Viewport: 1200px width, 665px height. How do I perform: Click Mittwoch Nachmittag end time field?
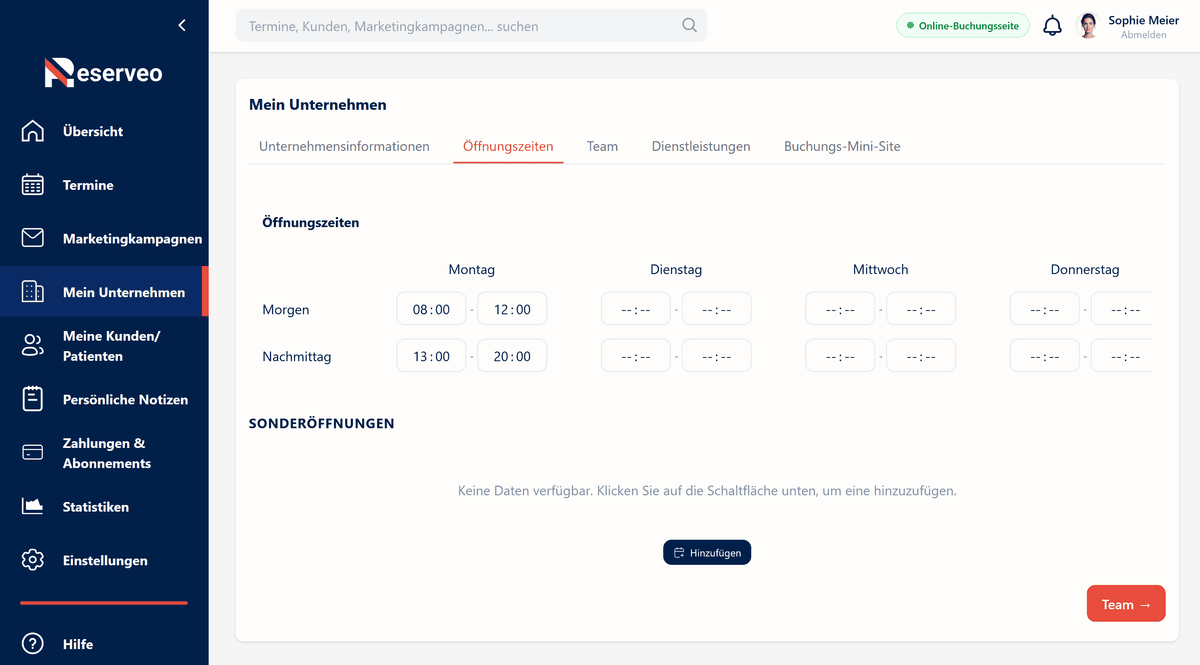921,356
